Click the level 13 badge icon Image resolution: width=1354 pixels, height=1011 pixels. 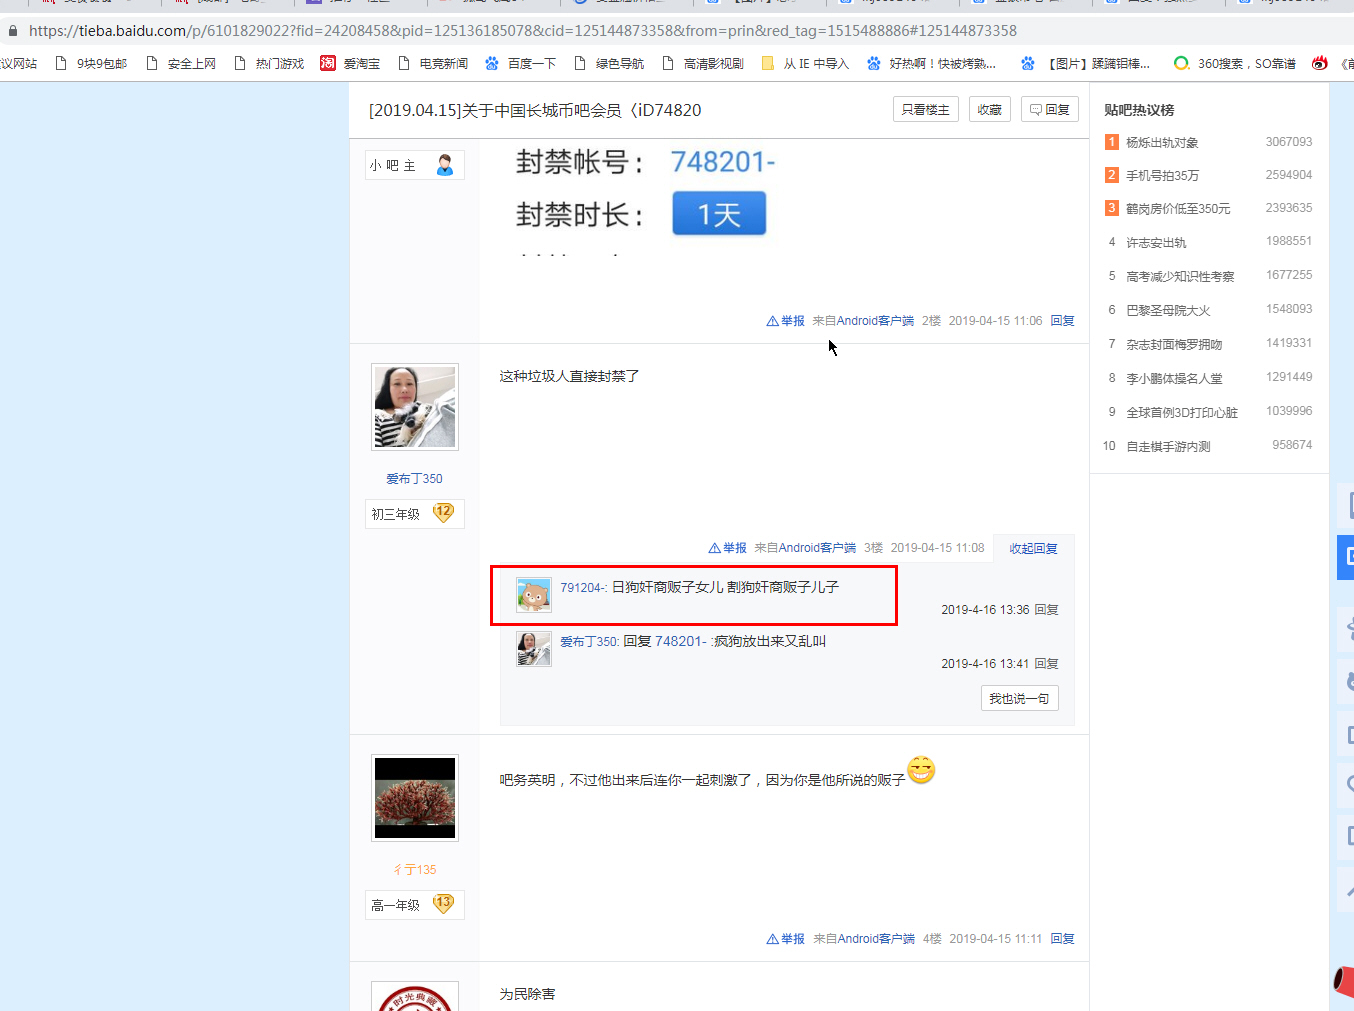pos(443,904)
